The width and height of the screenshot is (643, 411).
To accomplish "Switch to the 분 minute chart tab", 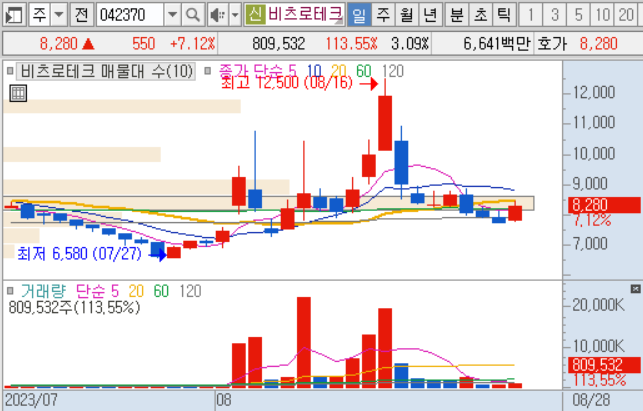I will click(457, 15).
